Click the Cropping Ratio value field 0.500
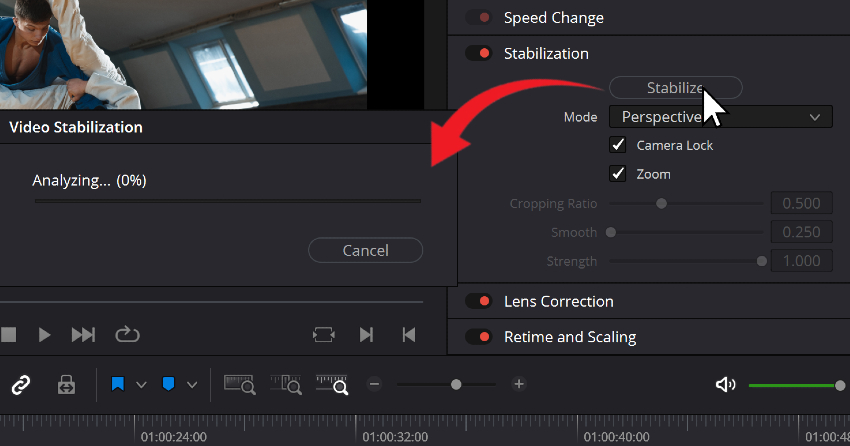Screen dimensions: 850x446 tap(801, 203)
